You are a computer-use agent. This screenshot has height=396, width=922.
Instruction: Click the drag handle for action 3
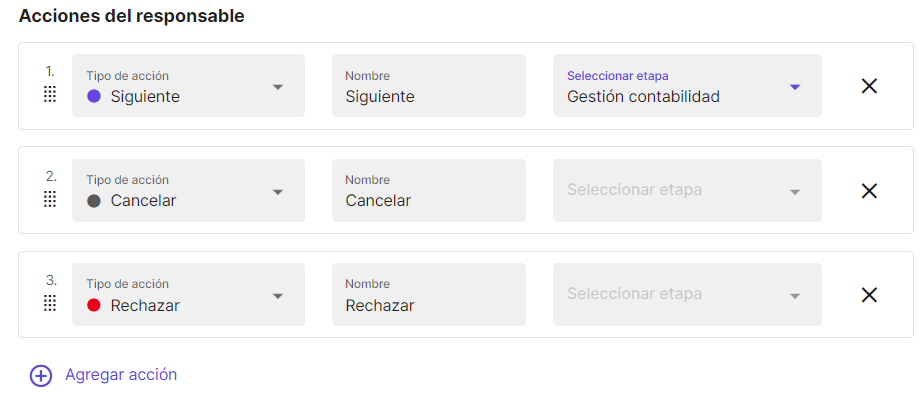tap(50, 303)
